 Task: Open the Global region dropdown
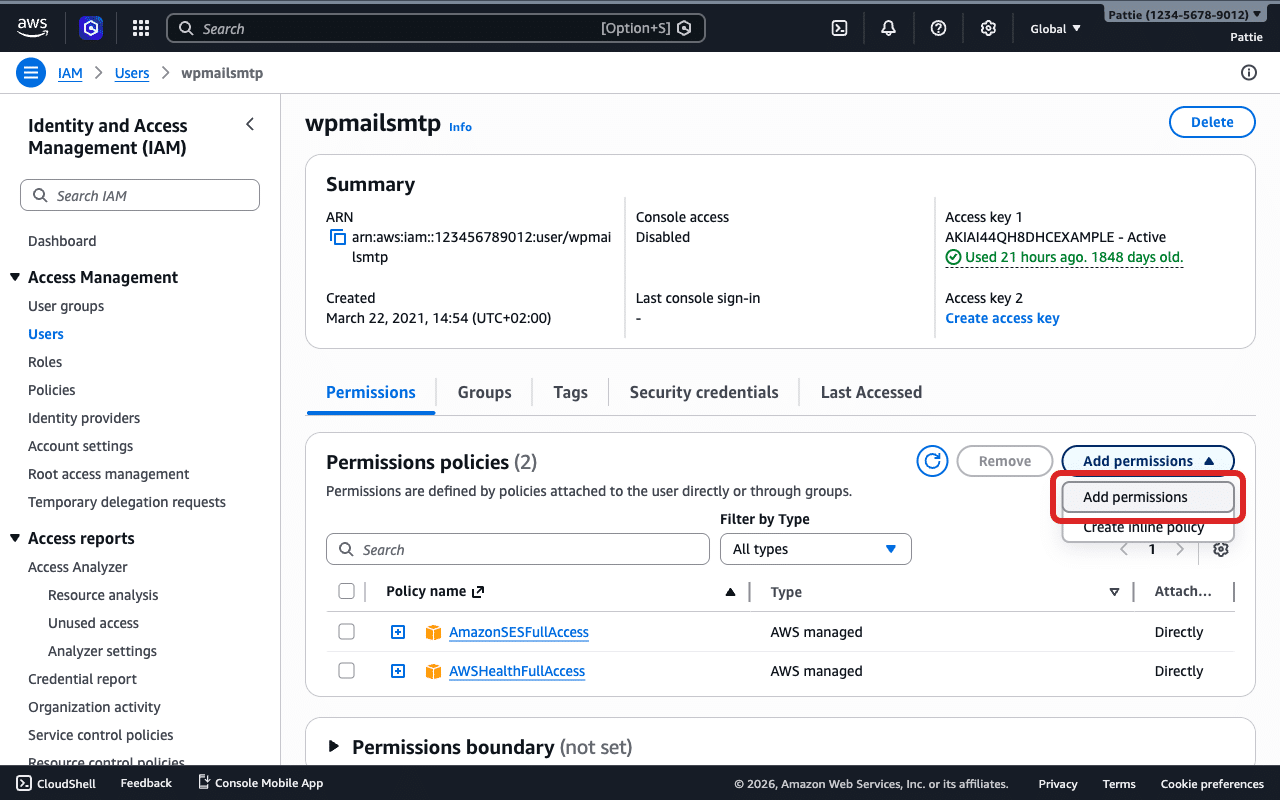pos(1056,28)
